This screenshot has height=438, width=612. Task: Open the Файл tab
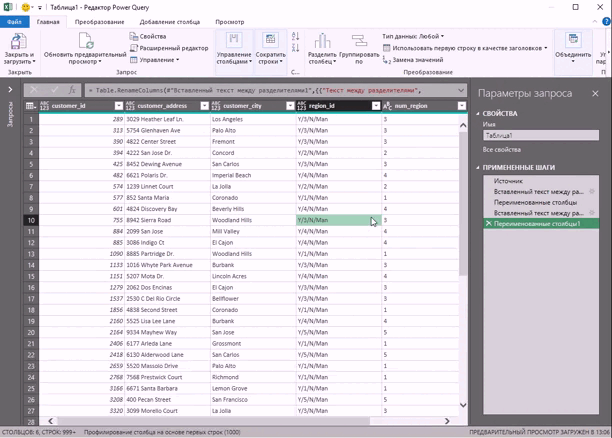tap(14, 22)
